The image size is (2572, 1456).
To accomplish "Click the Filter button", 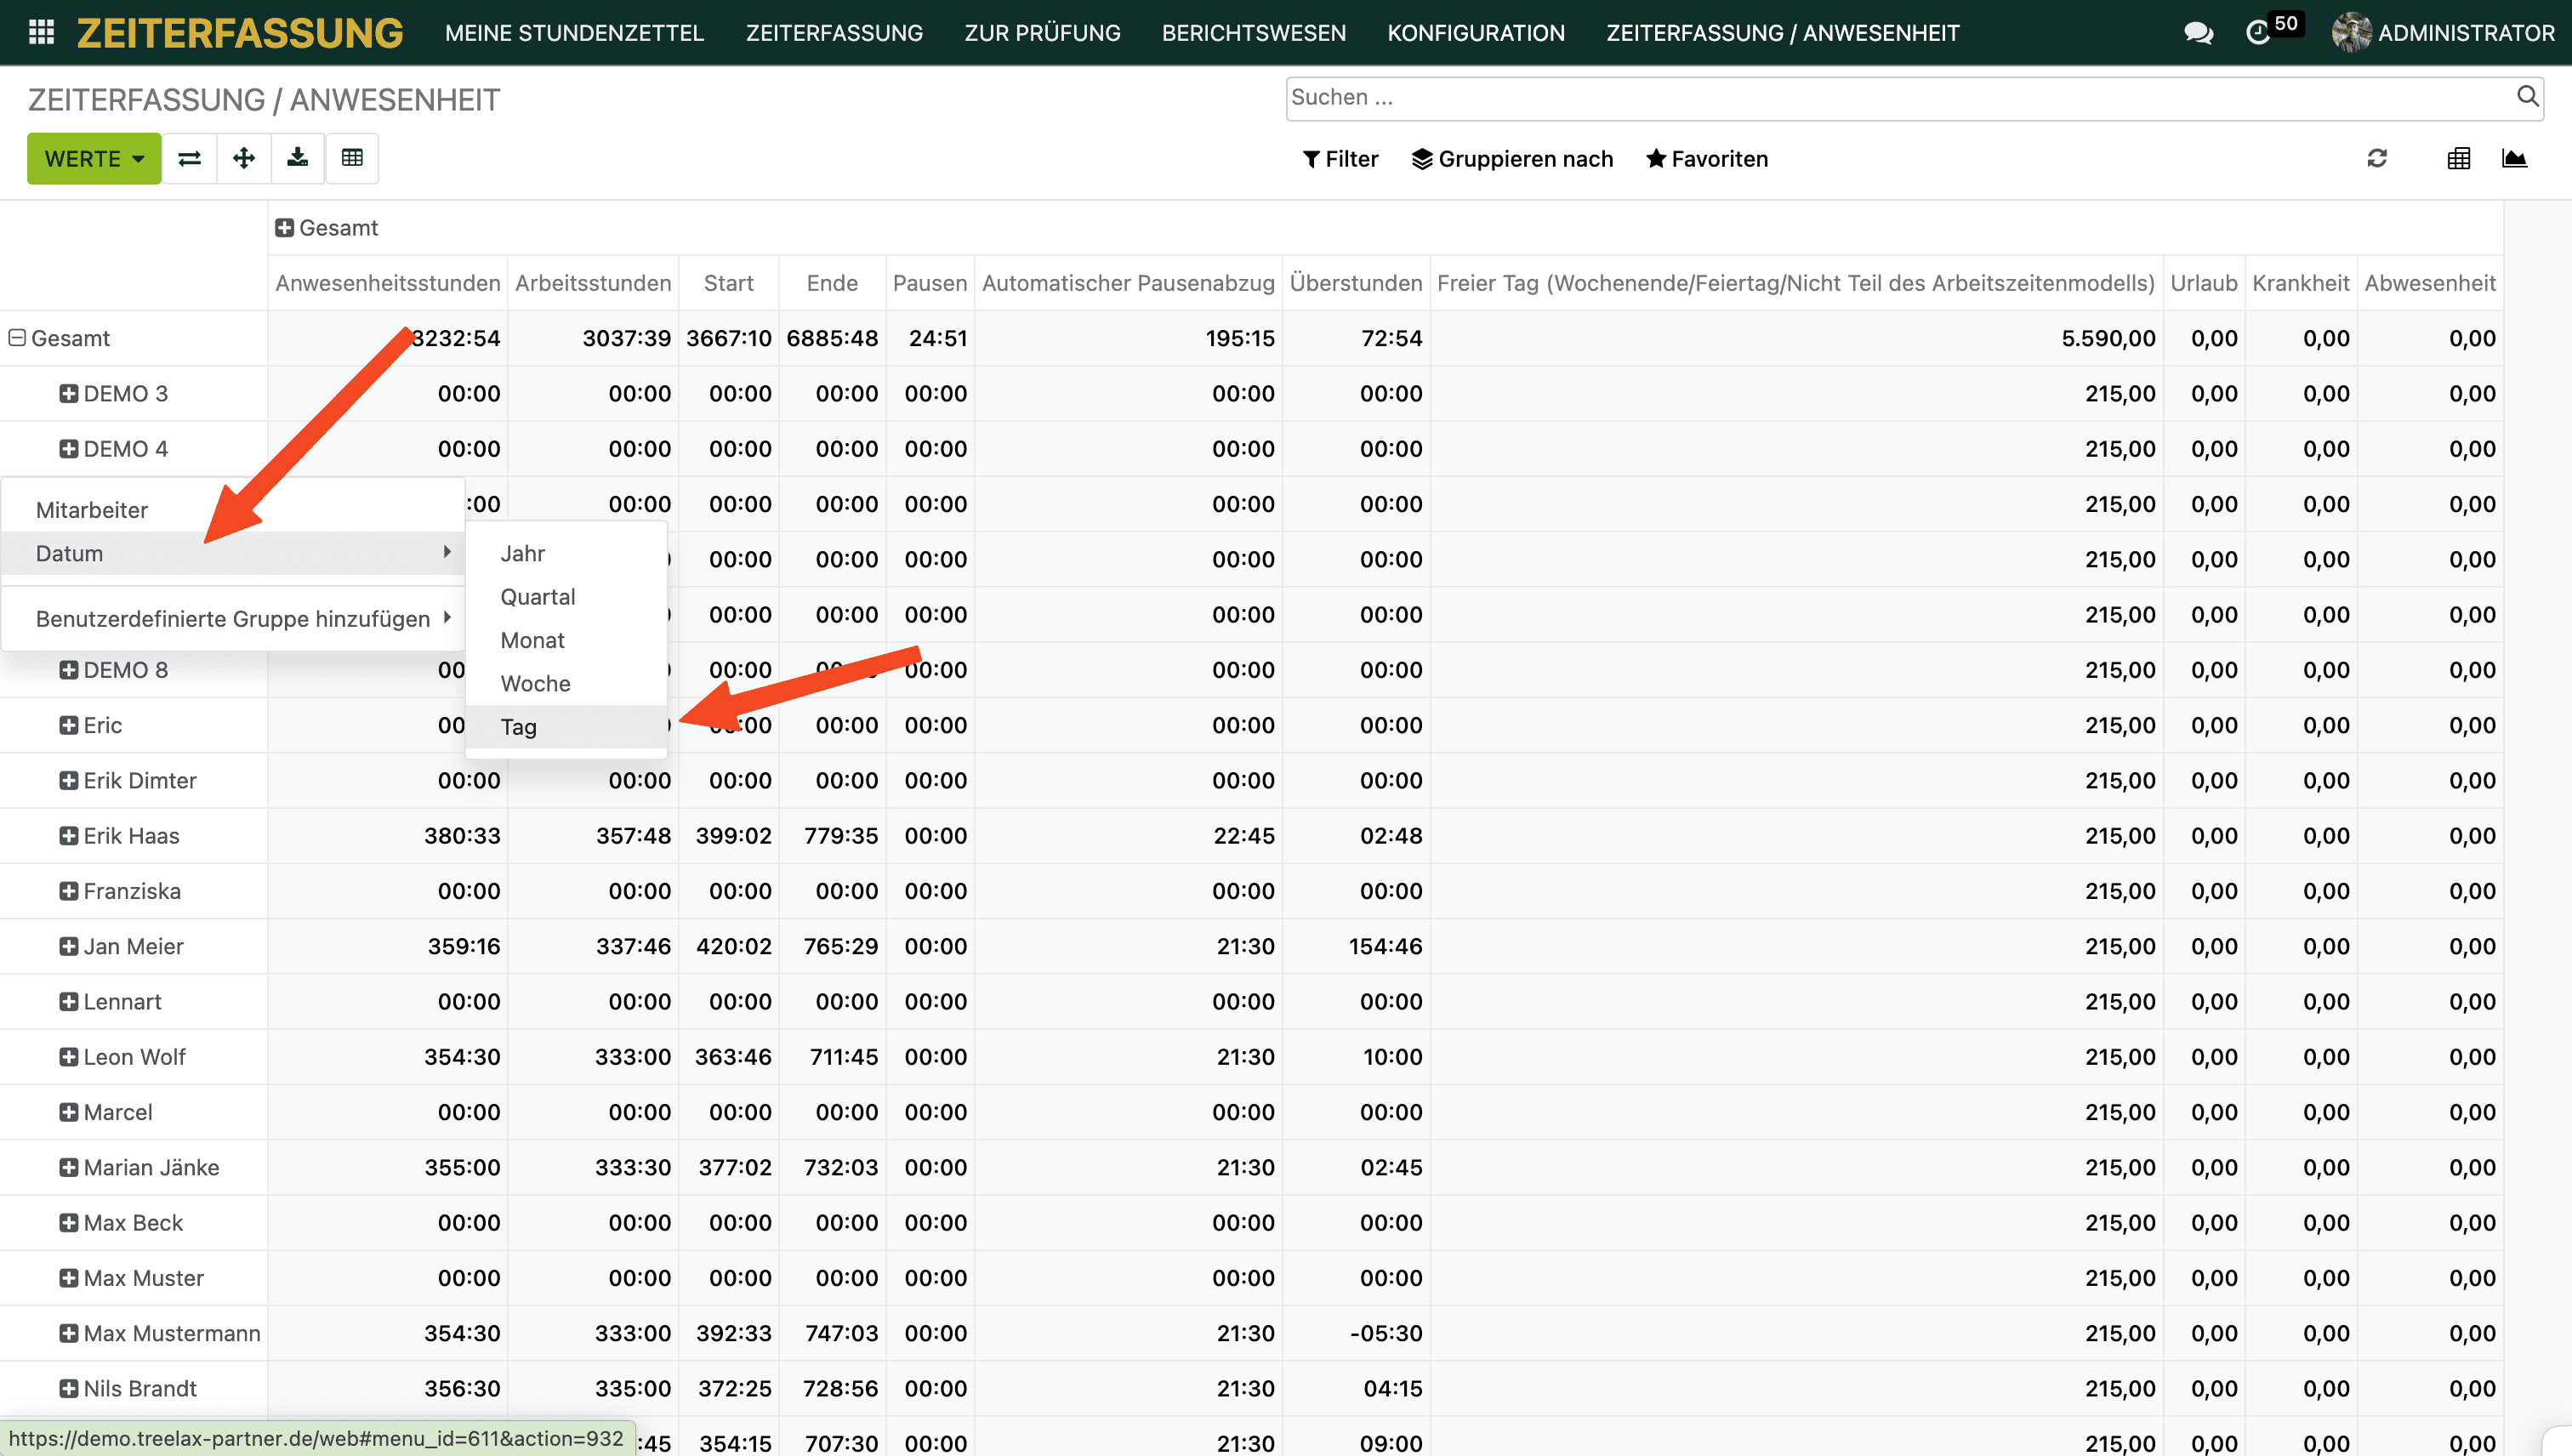I will pos(1340,159).
